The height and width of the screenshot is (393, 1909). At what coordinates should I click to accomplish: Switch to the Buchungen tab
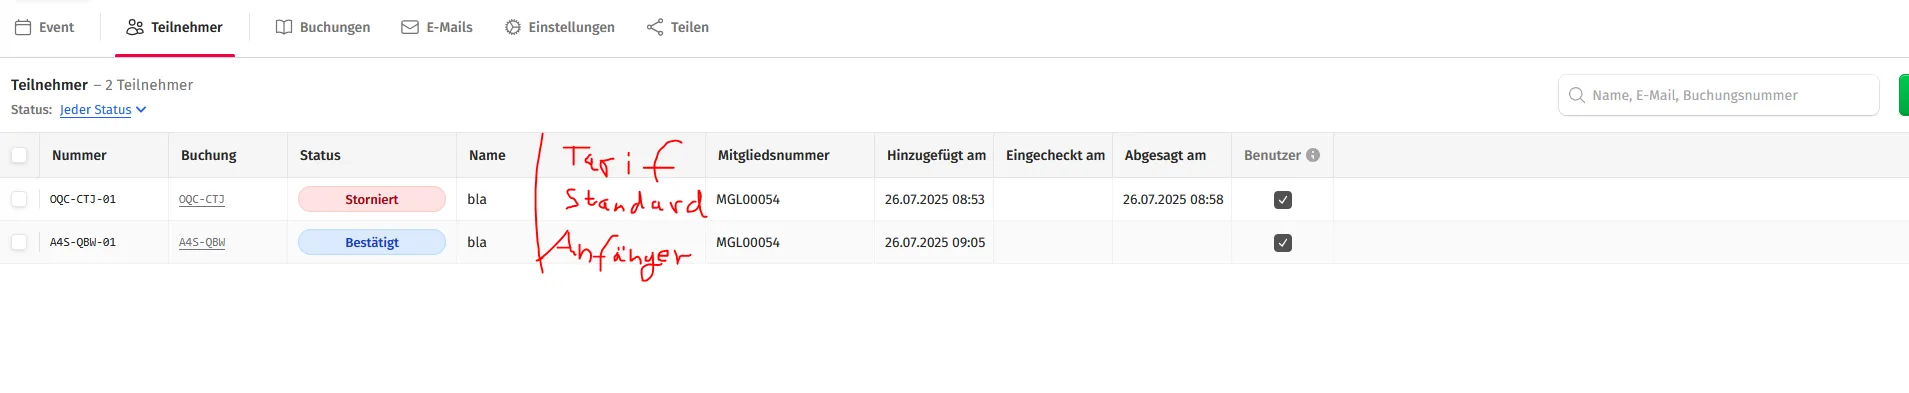pyautogui.click(x=323, y=28)
